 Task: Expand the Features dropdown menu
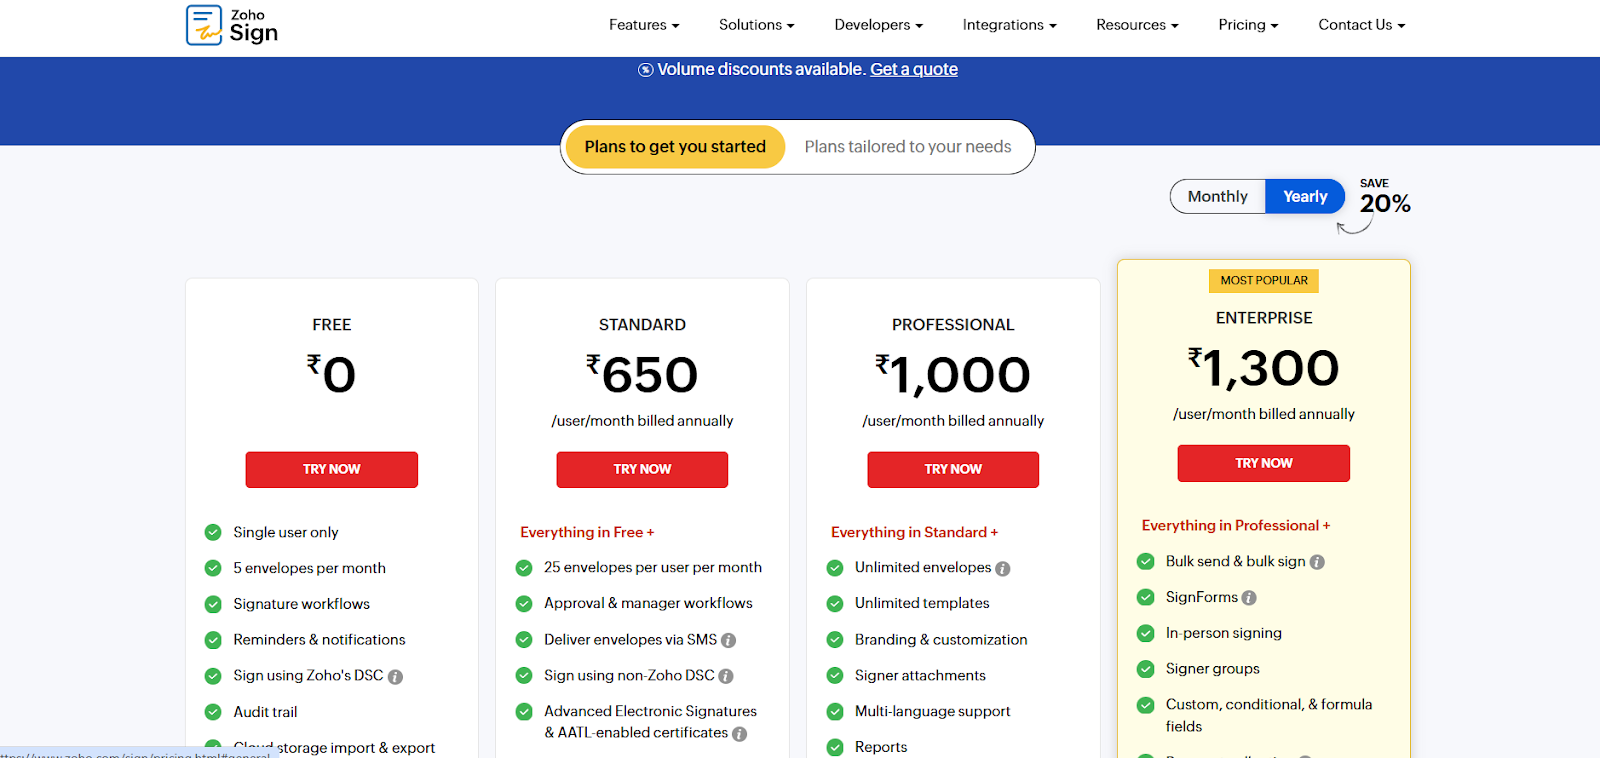click(x=644, y=25)
